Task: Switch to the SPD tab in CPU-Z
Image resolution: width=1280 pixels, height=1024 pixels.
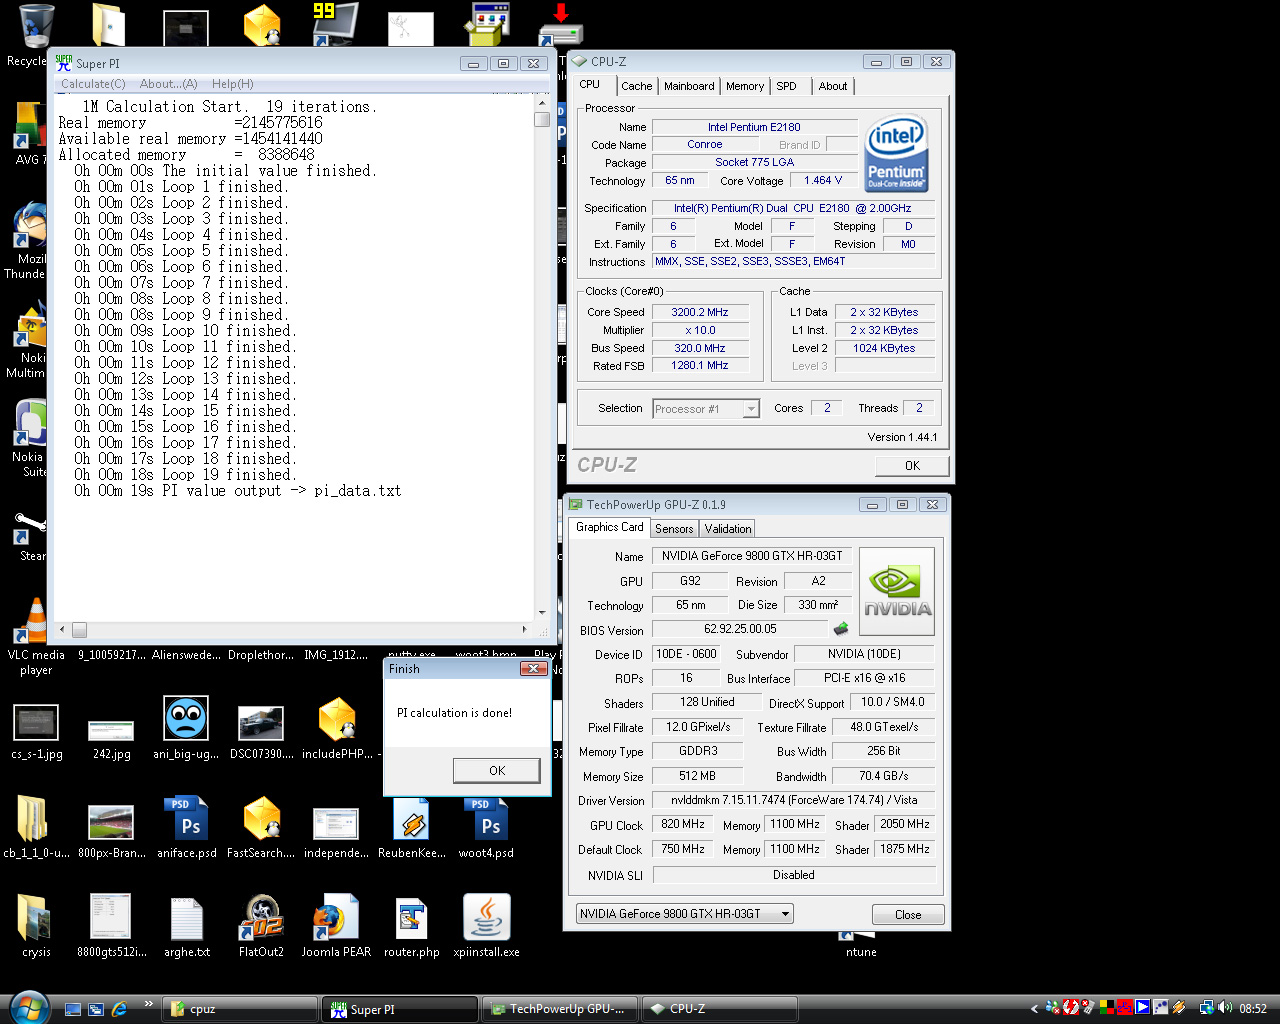Action: click(x=787, y=86)
